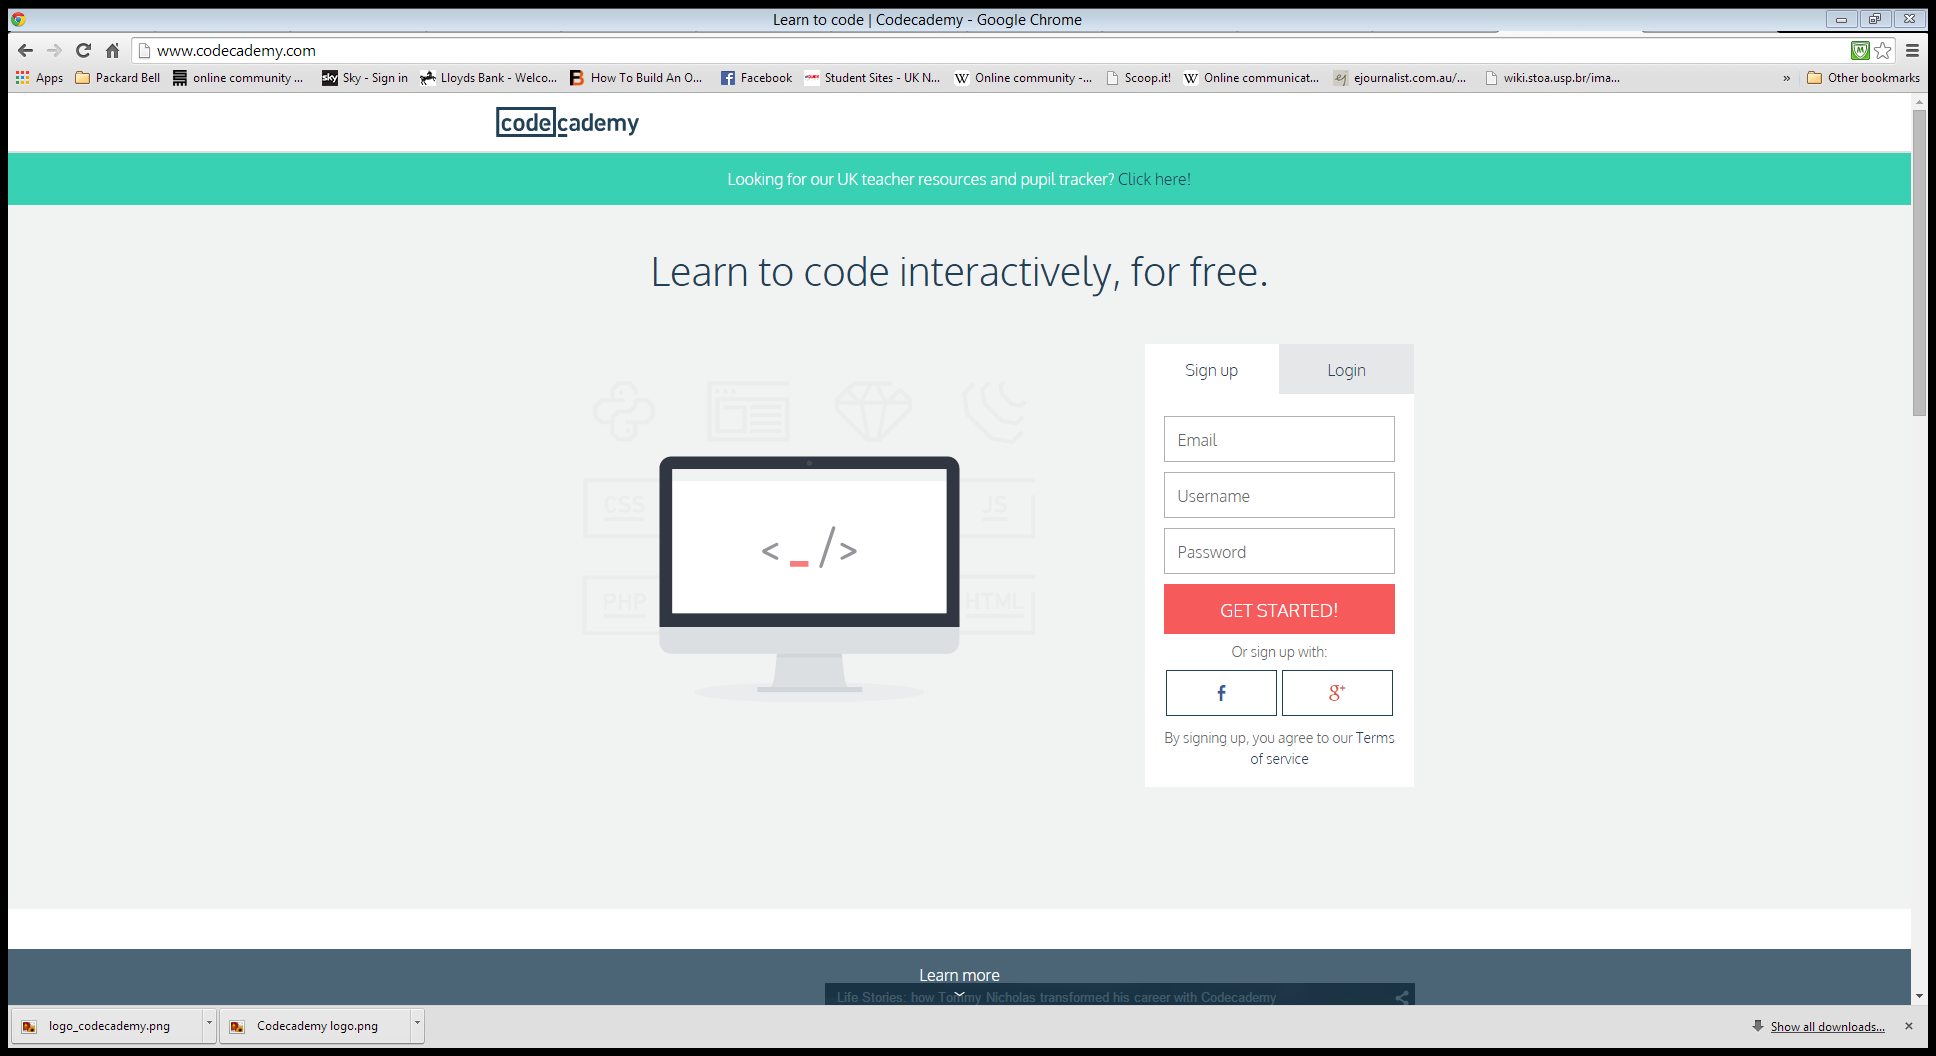
Task: Focus the Email input field
Action: click(x=1279, y=439)
